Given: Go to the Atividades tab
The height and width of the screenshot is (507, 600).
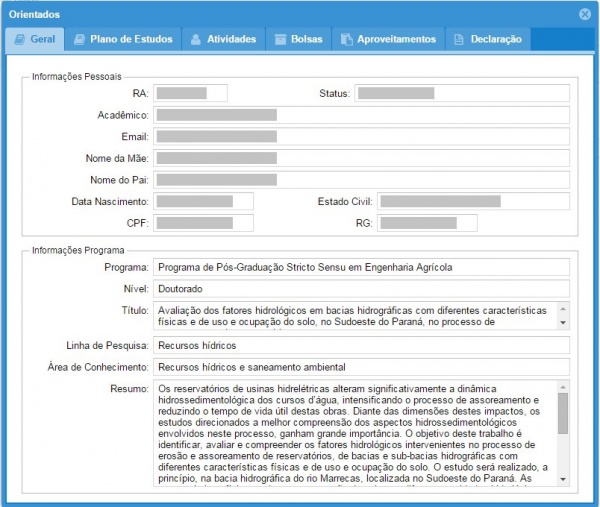Looking at the screenshot, I should (x=222, y=39).
